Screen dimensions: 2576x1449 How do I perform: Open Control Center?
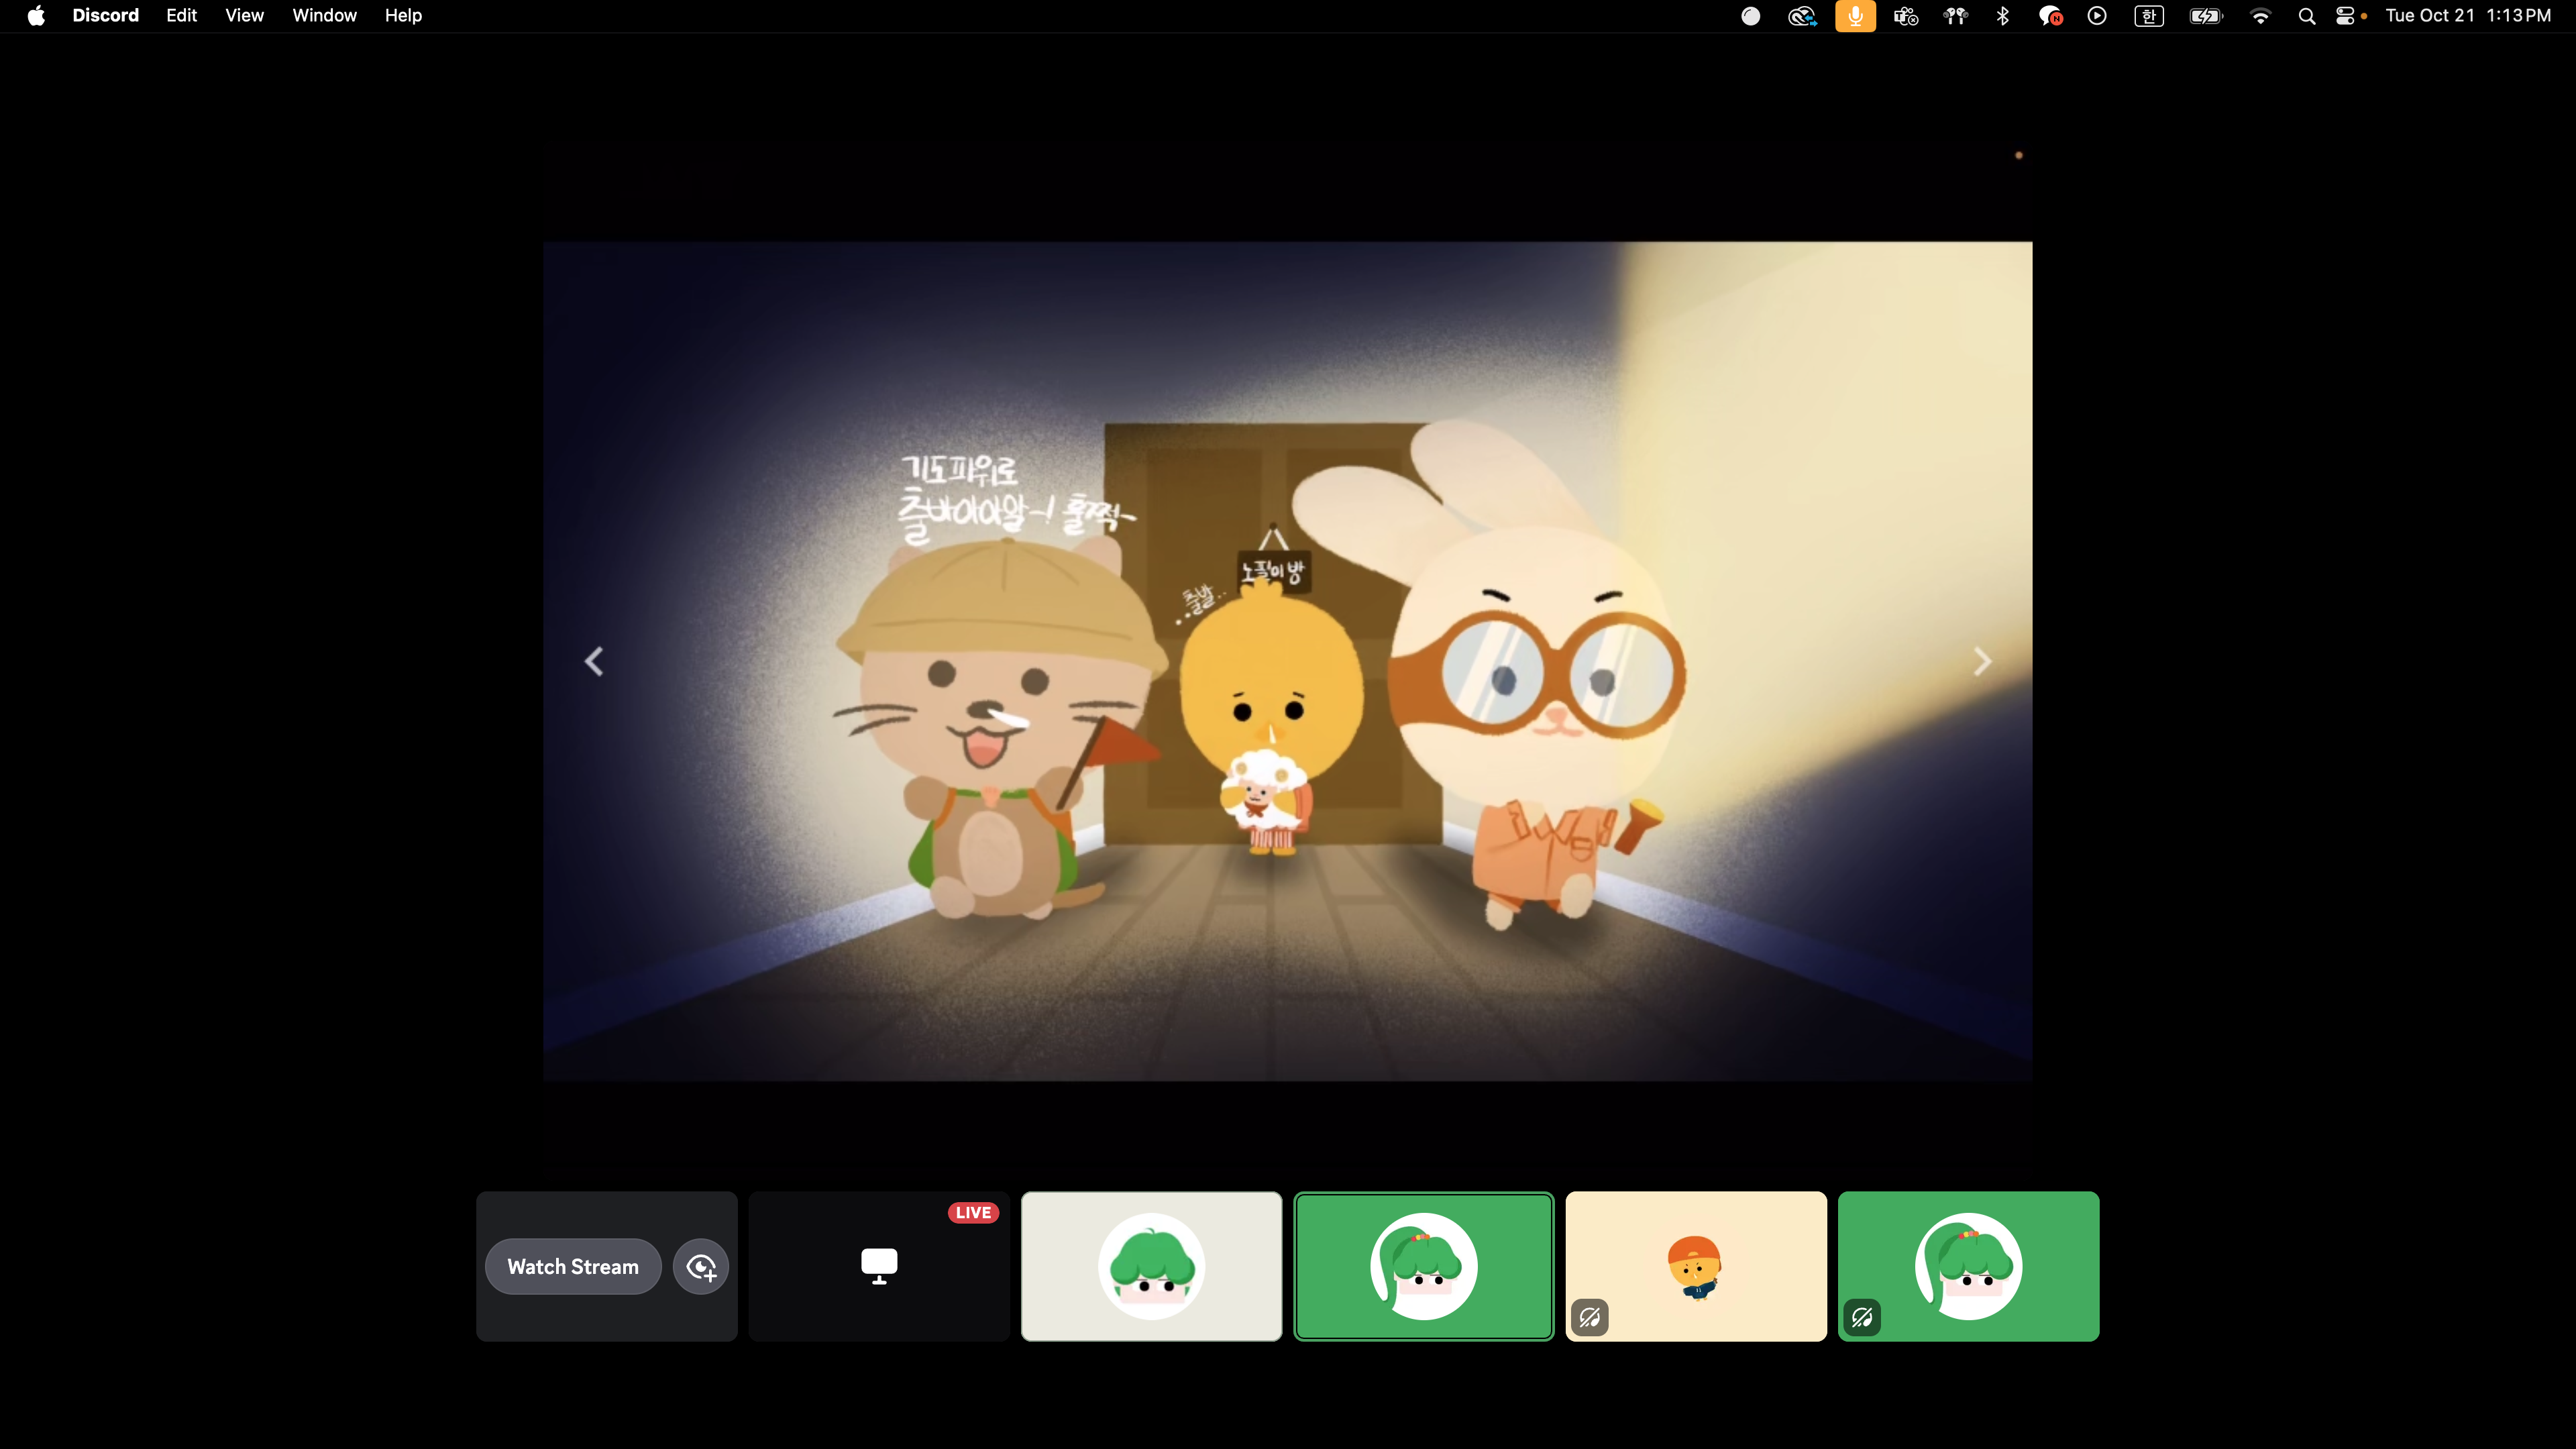coord(2346,16)
